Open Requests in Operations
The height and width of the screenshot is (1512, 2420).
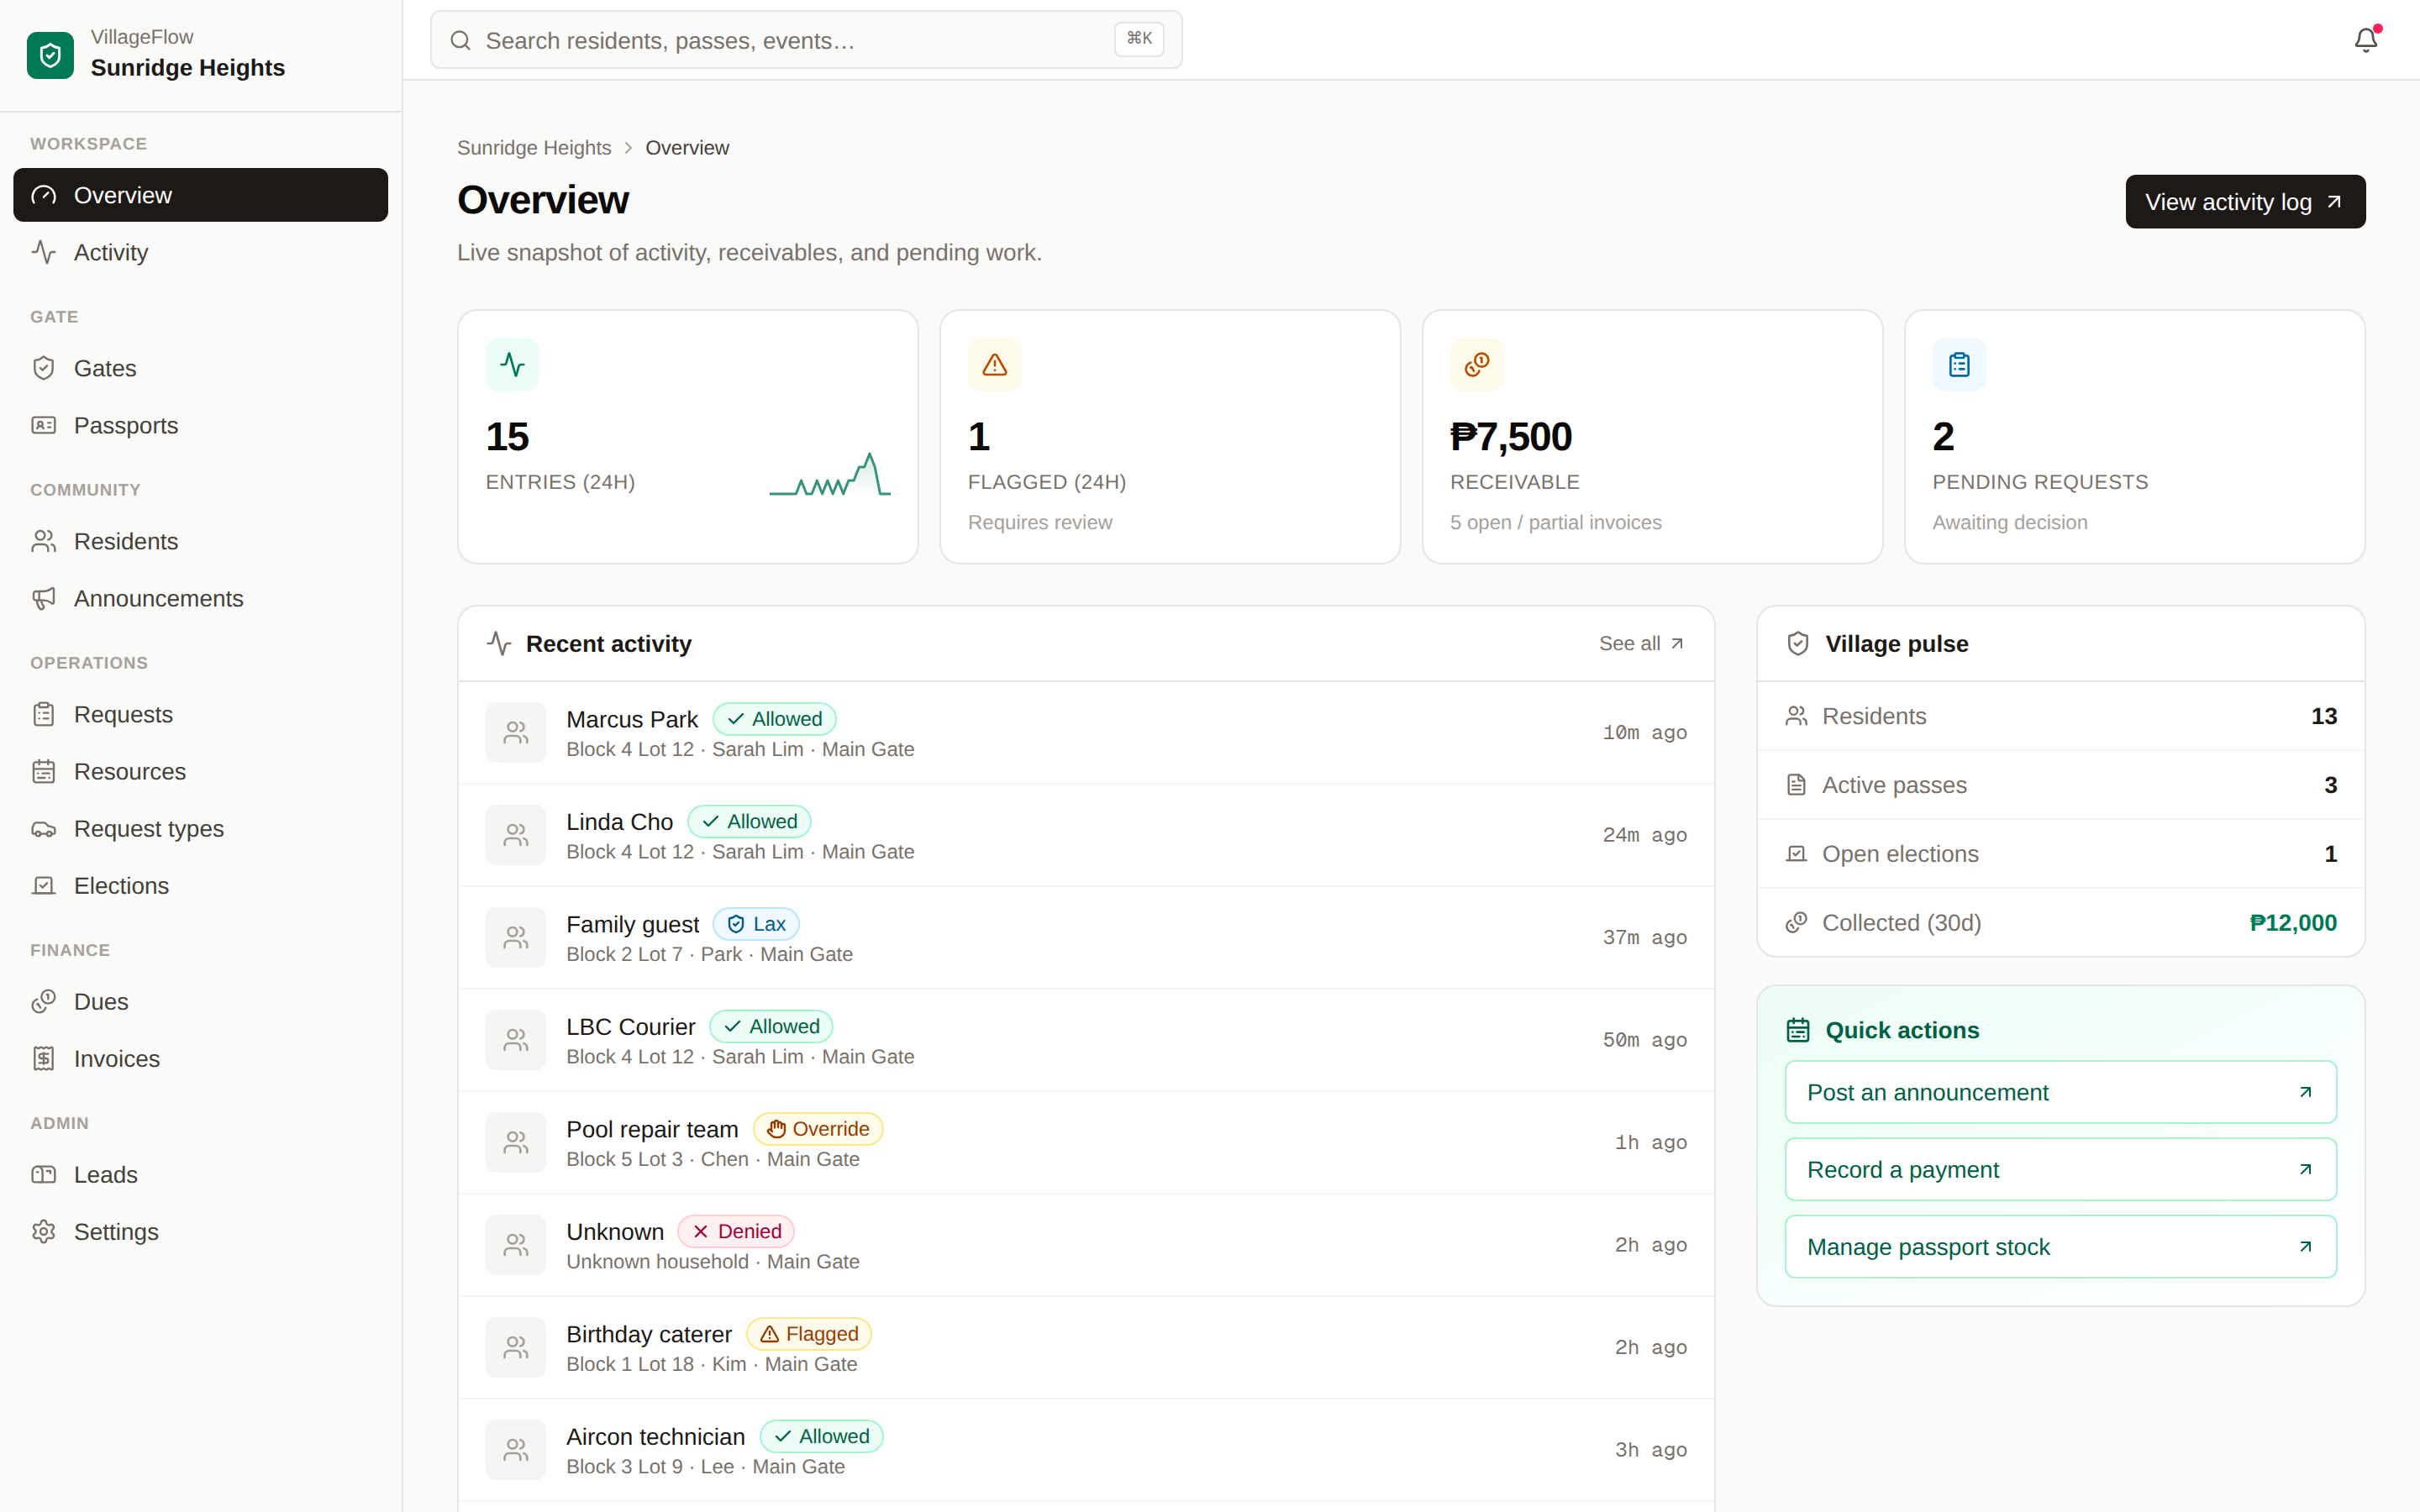tap(200, 714)
